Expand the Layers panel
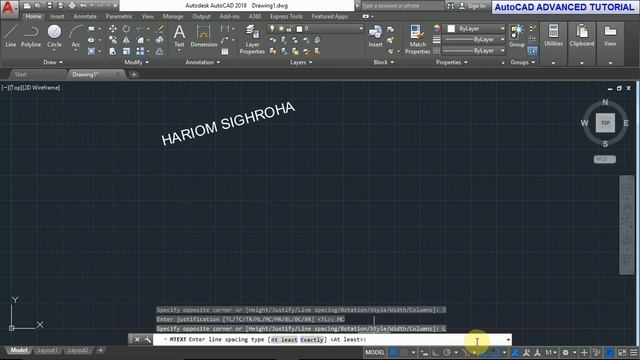Viewport: 640px width, 360px height. [301, 62]
